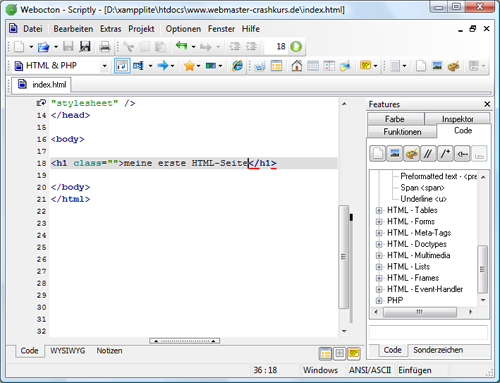500x383 pixels.
Task: Click the yellow star favorites icon
Action: (189, 66)
